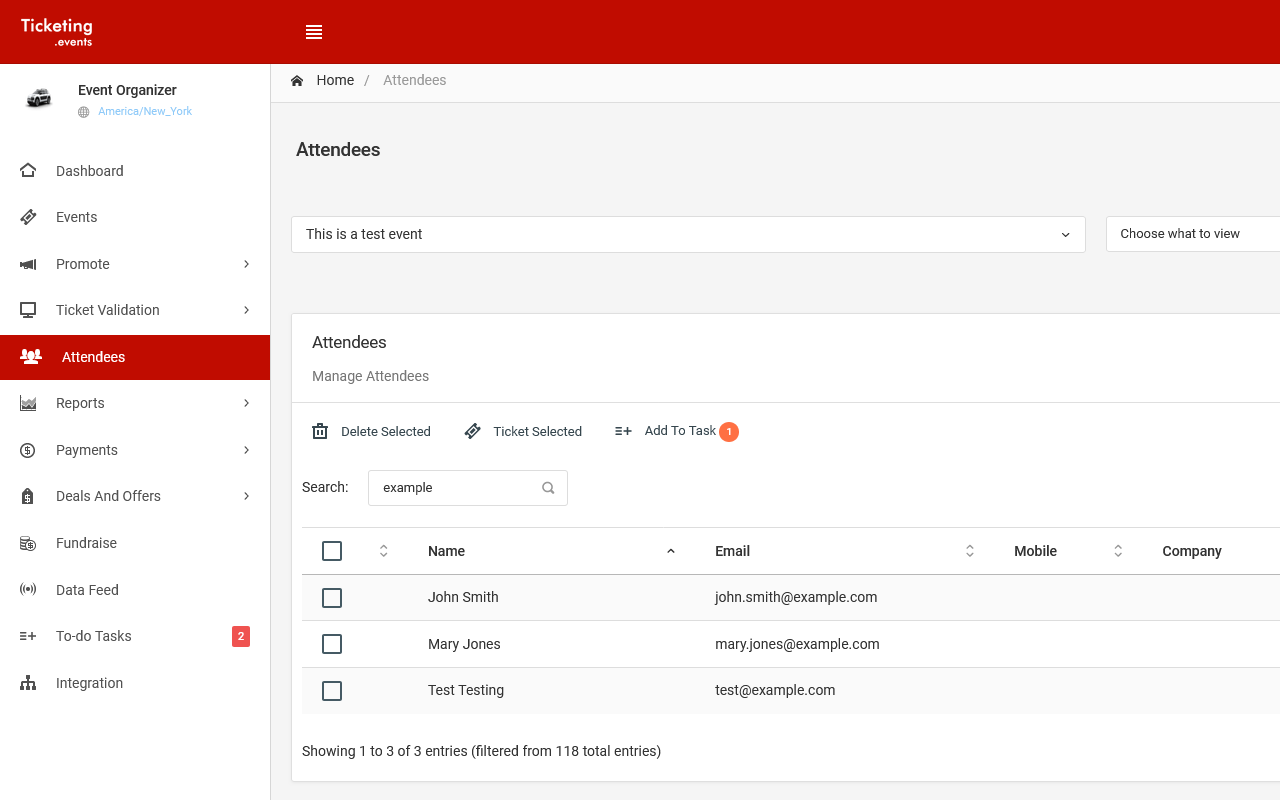This screenshot has height=800, width=1280.
Task: Click the john.smith@example.com email cell
Action: pyautogui.click(x=796, y=597)
